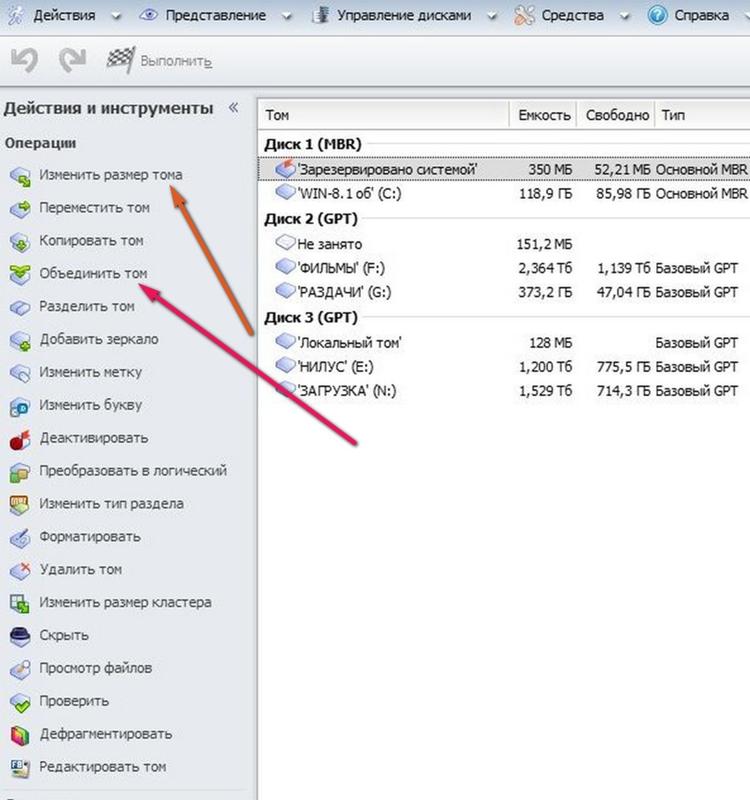Select the 'ЗАГРУЗКА' (N:) volume name
Screen dimensions: 750x800
click(x=347, y=391)
